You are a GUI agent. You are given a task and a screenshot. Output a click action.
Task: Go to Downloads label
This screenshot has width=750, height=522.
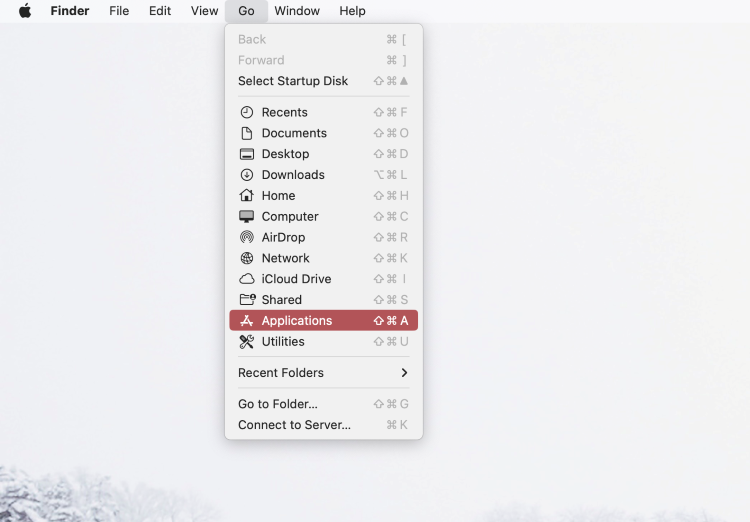point(293,175)
